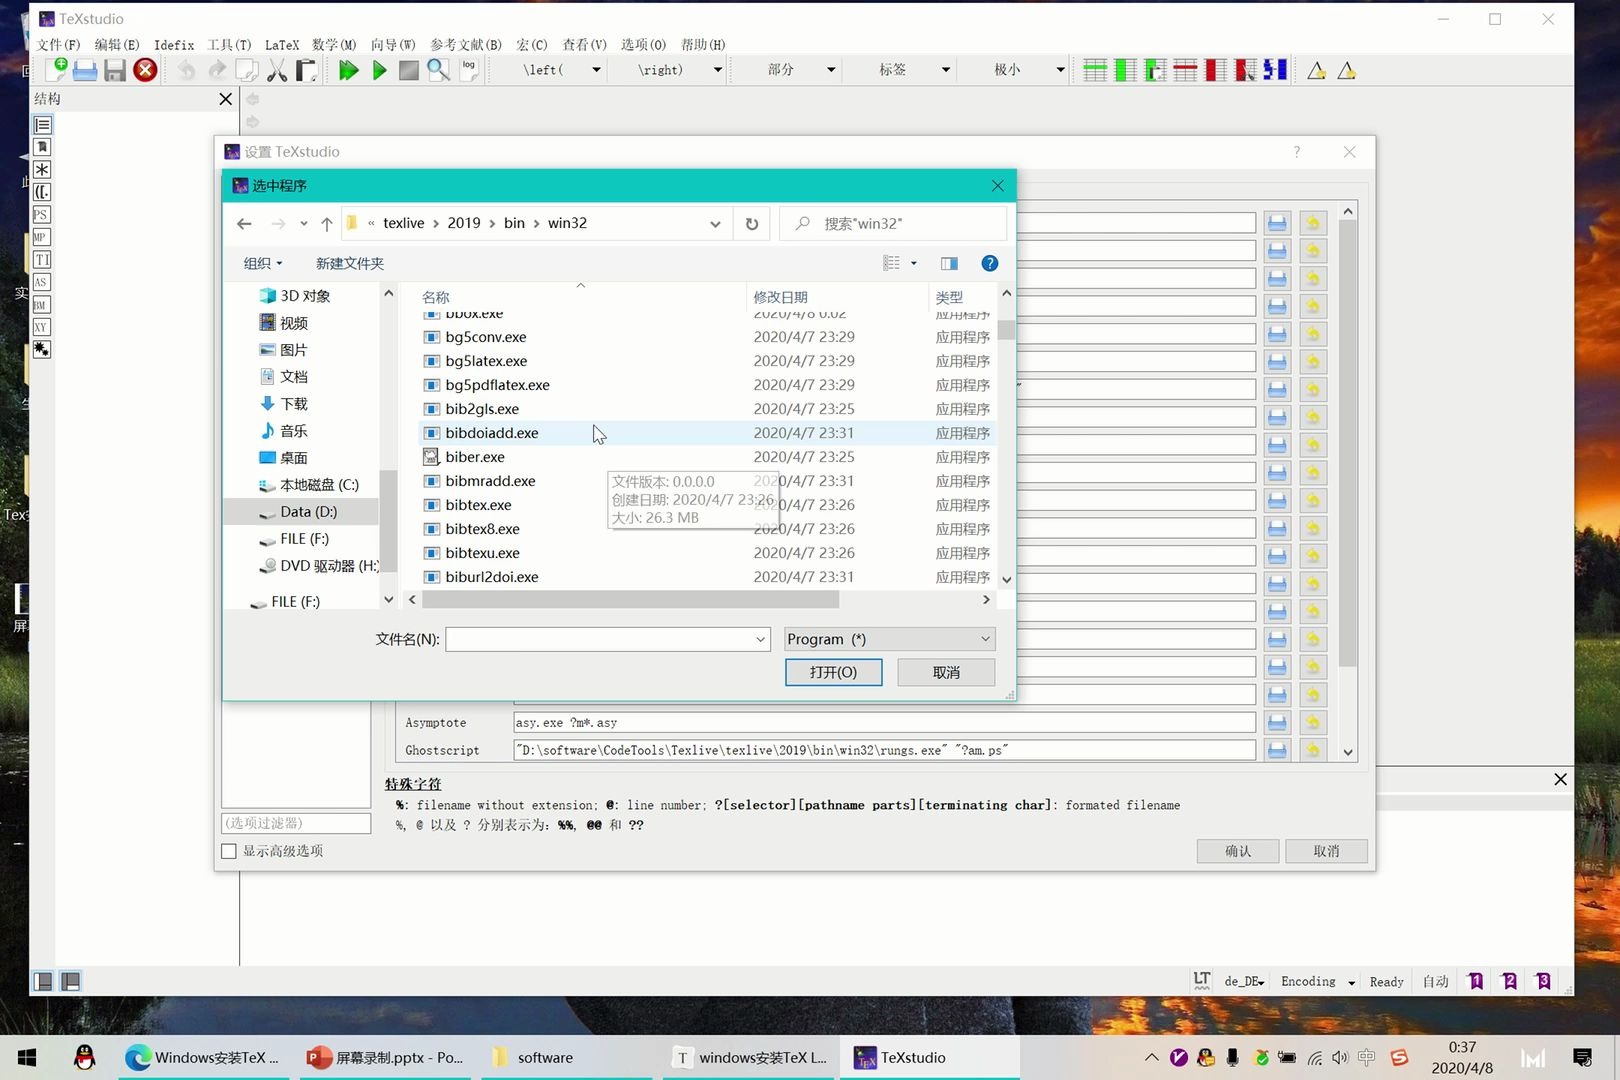The image size is (1620, 1080).
Task: Open the Program (*) file type dropdown
Action: 888,638
